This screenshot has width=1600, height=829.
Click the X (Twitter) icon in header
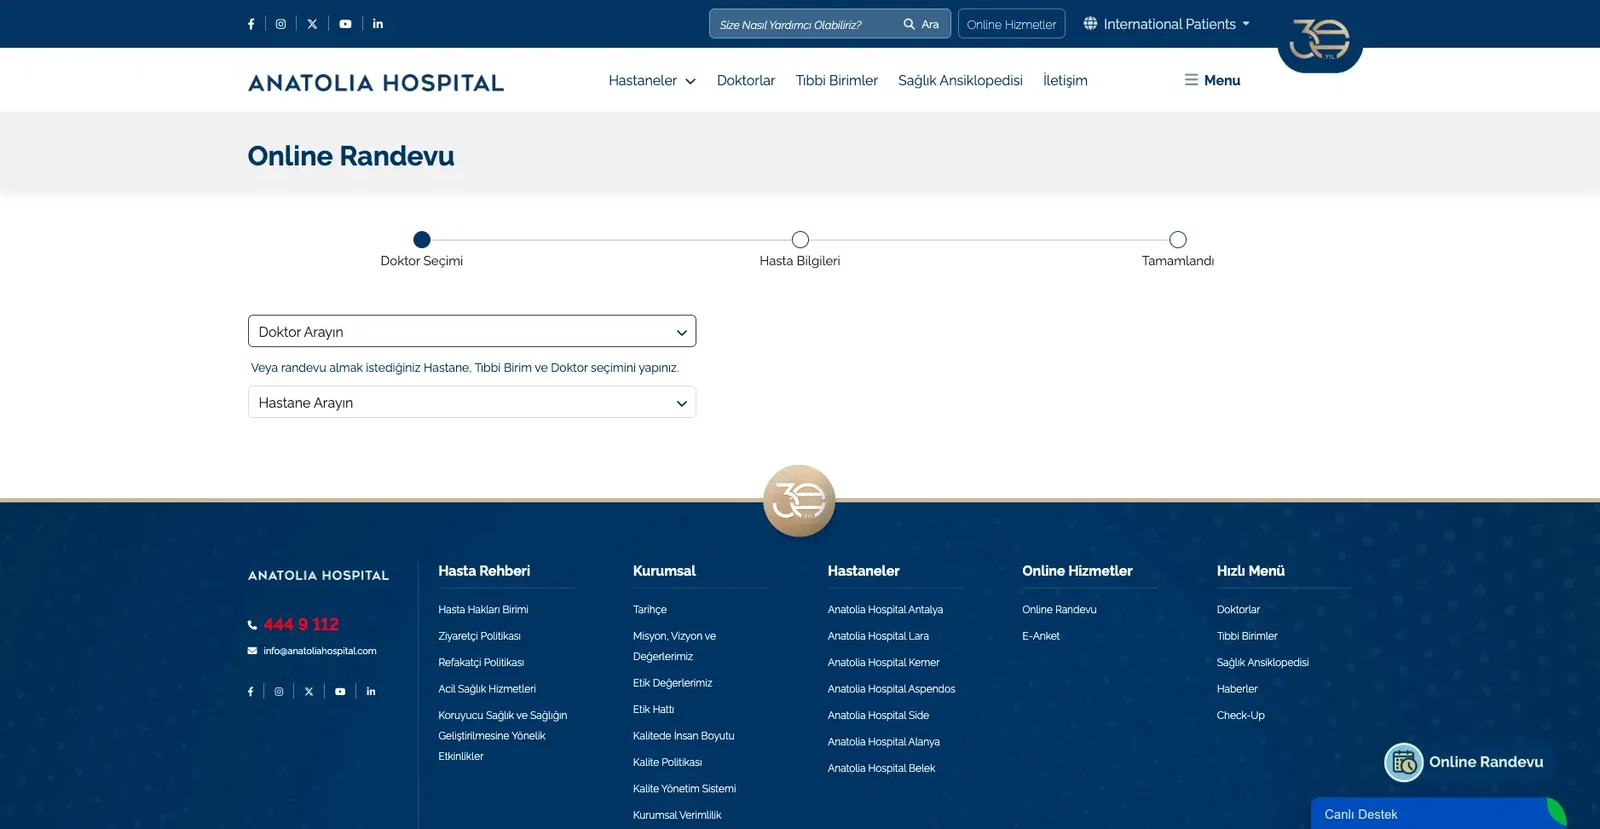(x=312, y=24)
